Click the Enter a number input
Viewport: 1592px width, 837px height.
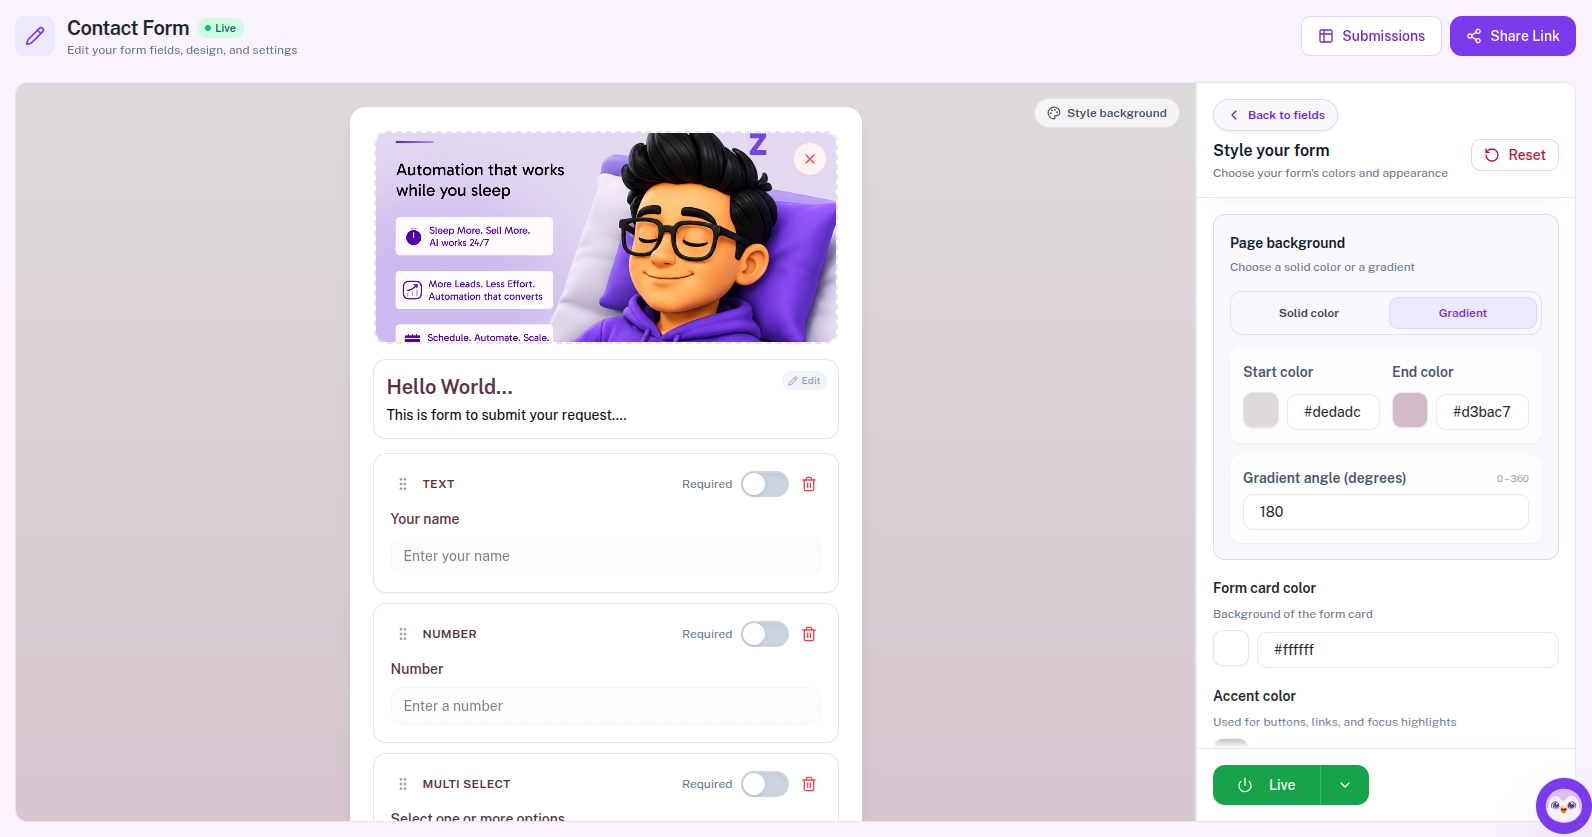(x=606, y=706)
